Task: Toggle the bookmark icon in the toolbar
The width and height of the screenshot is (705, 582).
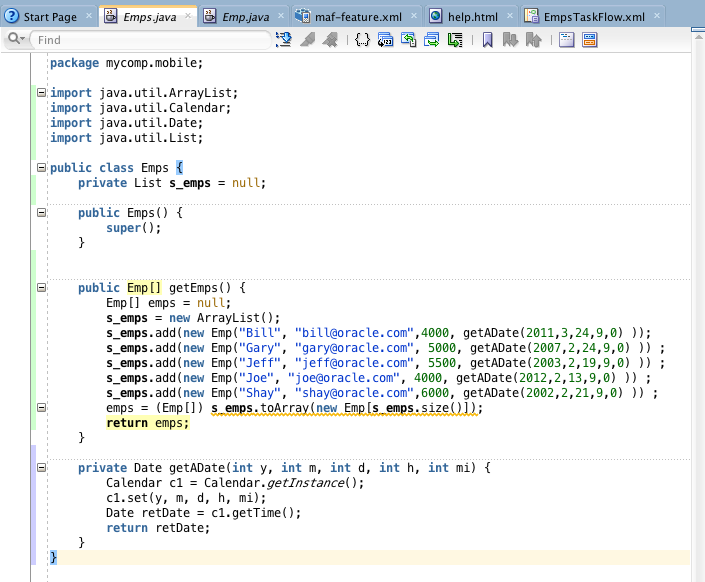Action: pos(487,40)
